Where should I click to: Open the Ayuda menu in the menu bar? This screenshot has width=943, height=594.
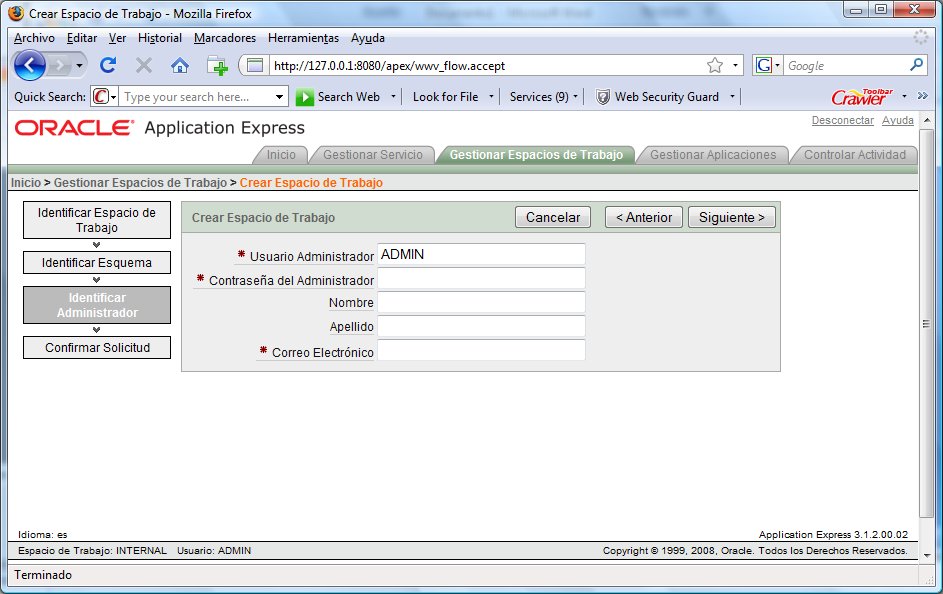click(x=368, y=38)
